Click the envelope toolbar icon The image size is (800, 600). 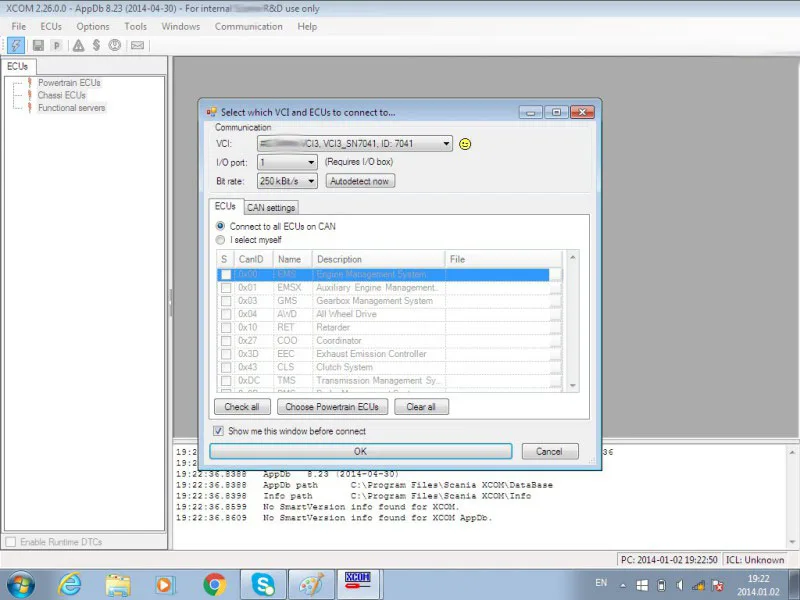click(x=137, y=45)
